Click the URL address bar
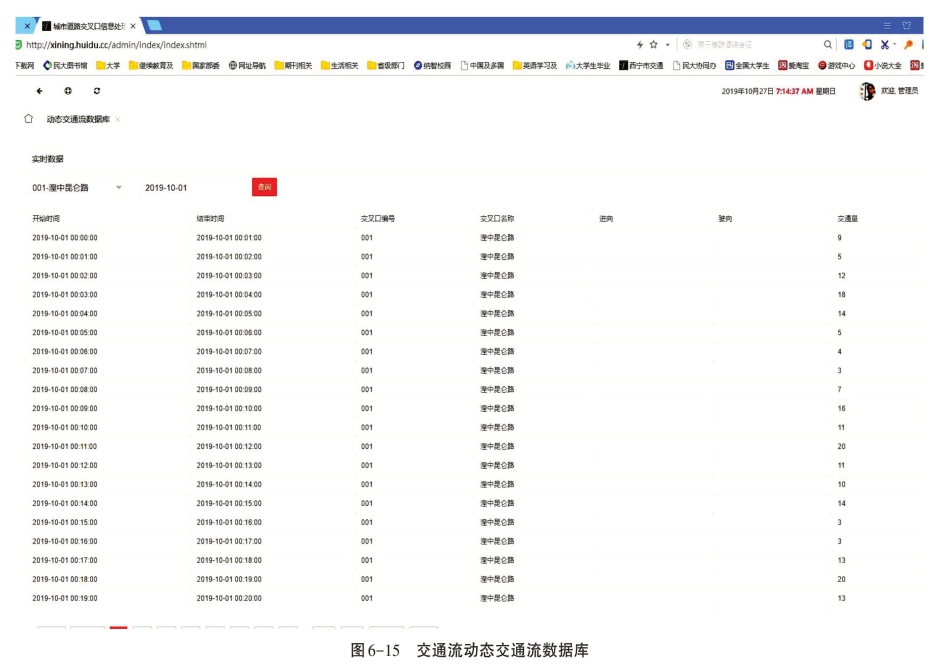The image size is (934, 670). [116, 45]
